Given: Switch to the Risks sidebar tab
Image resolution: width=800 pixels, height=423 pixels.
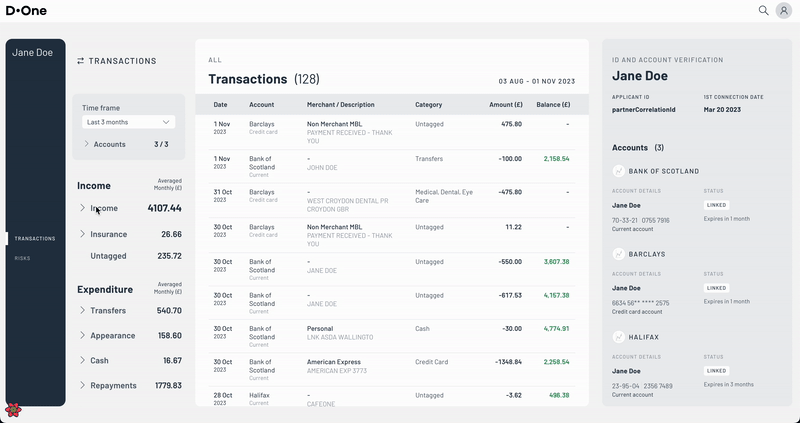Looking at the screenshot, I should pyautogui.click(x=22, y=258).
